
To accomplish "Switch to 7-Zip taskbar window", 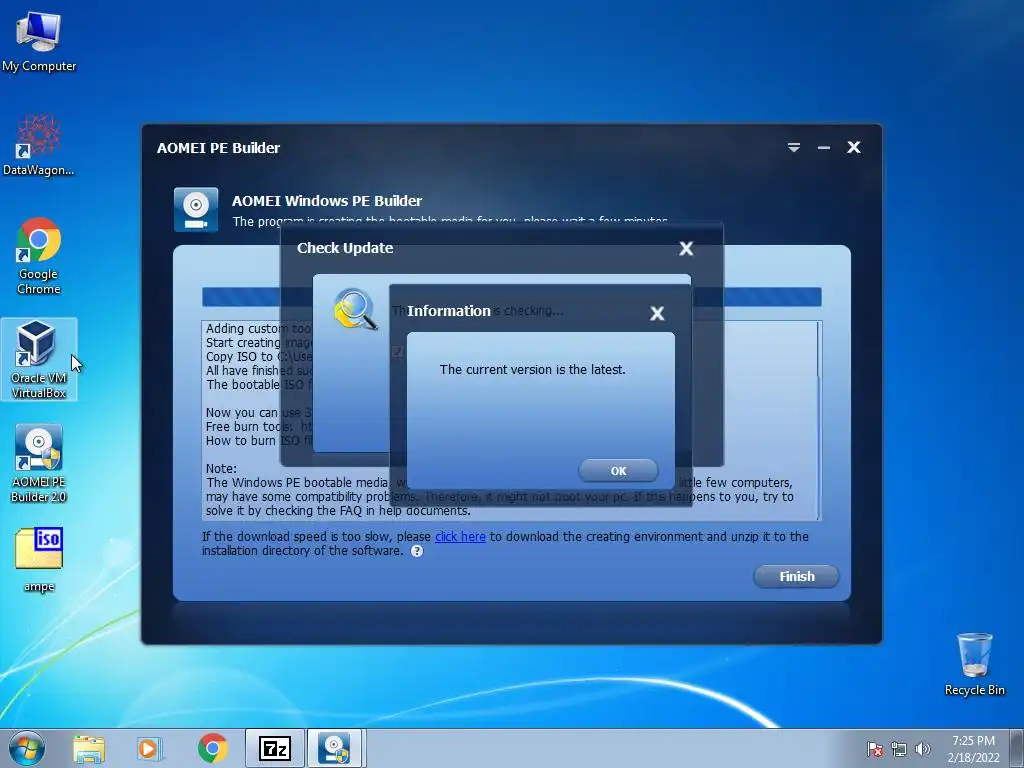I will pos(274,748).
